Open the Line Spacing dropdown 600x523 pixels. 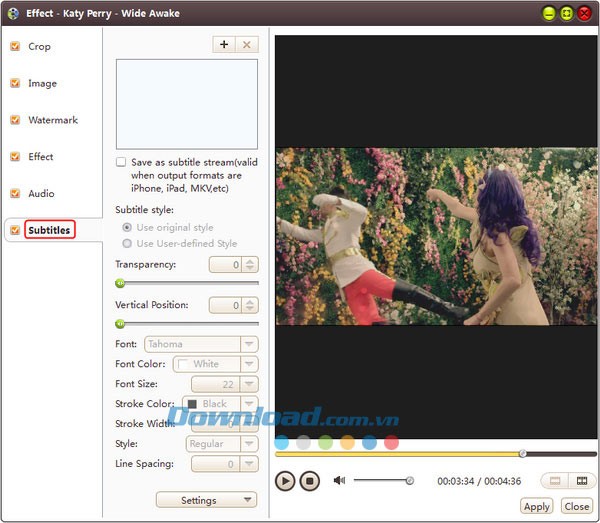click(225, 464)
